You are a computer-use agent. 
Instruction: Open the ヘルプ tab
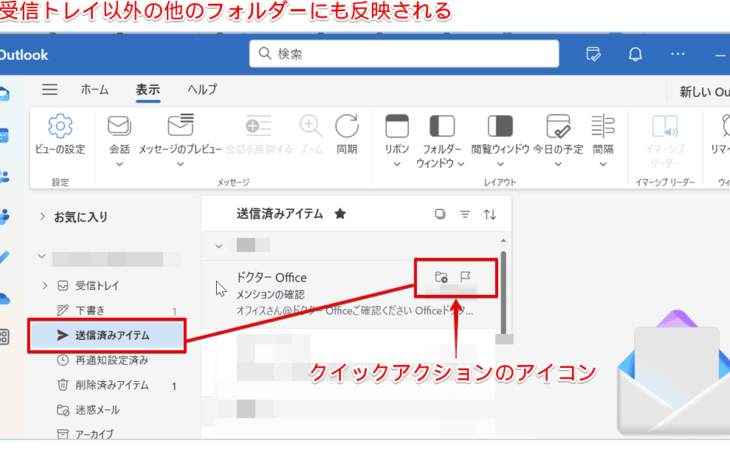202,90
